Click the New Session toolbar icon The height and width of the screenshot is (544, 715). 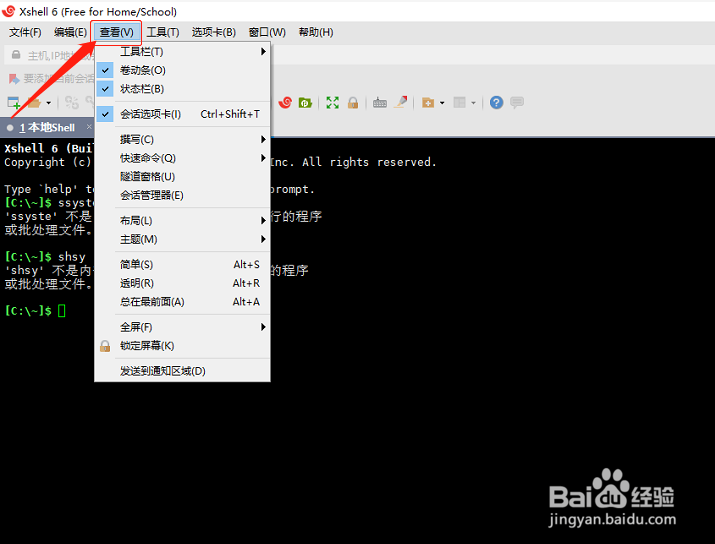tap(14, 103)
